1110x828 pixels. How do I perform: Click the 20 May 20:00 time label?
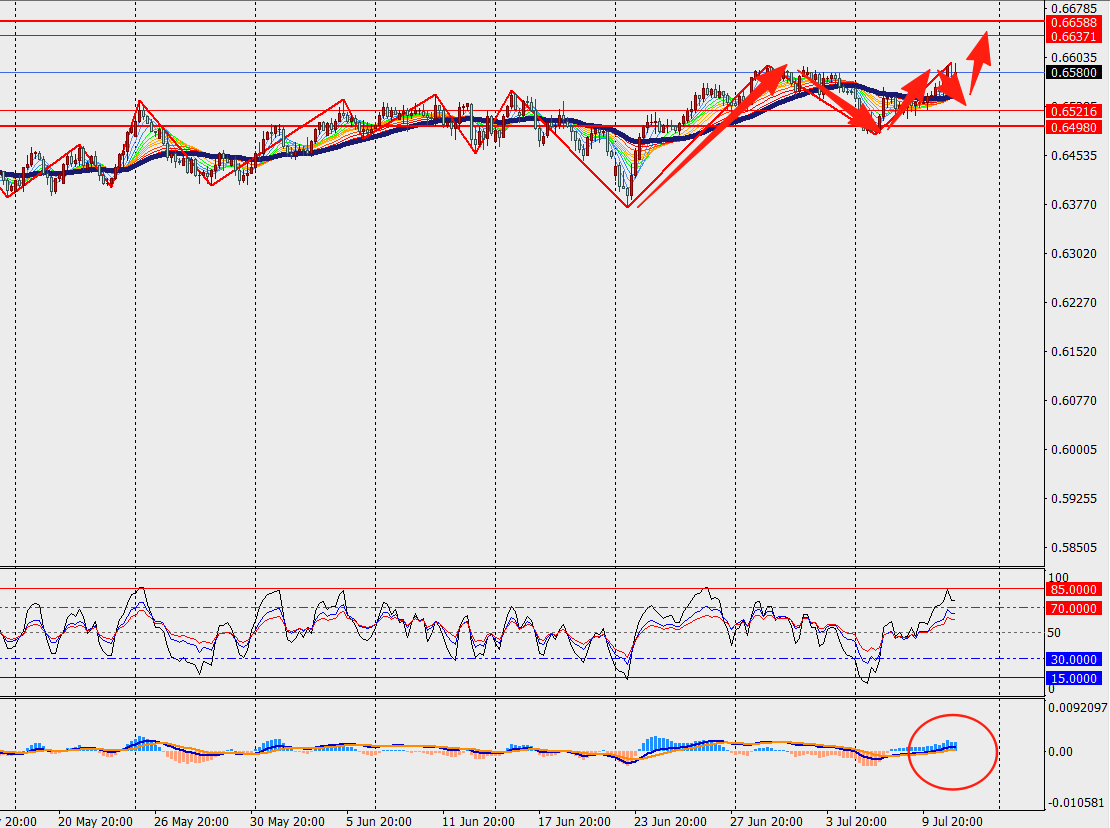95,822
